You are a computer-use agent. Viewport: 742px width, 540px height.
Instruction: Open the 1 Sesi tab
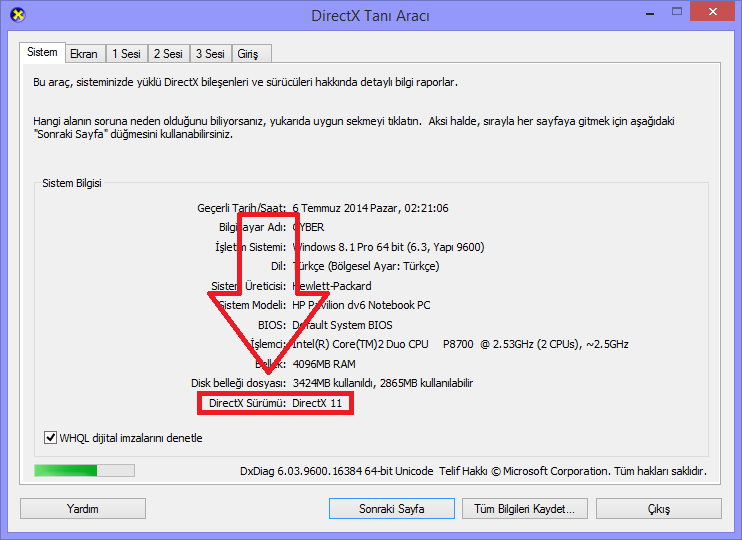(x=126, y=54)
